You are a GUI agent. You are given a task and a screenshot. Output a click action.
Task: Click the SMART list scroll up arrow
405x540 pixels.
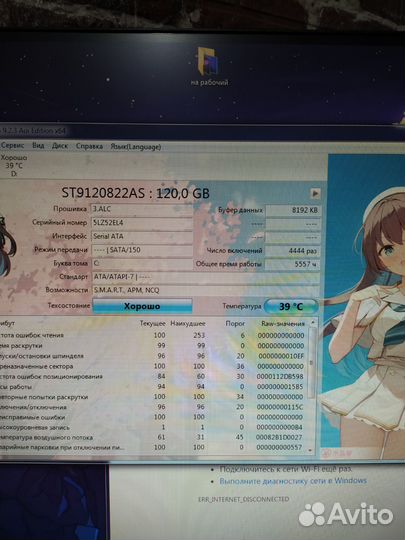pyautogui.click(x=313, y=323)
